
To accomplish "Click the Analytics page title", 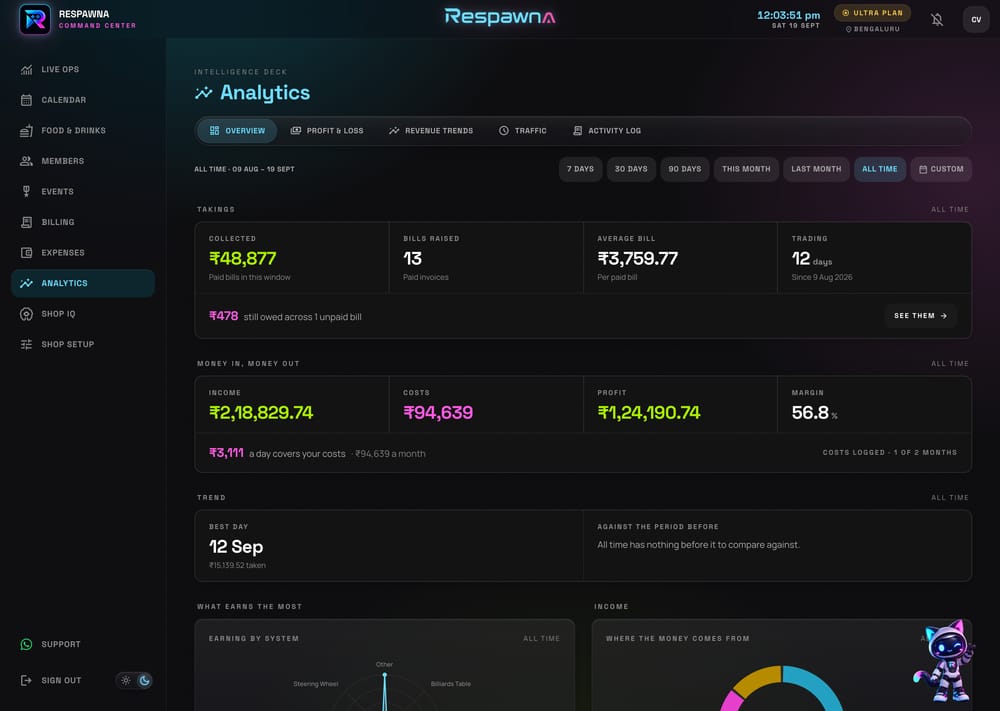I will (265, 93).
